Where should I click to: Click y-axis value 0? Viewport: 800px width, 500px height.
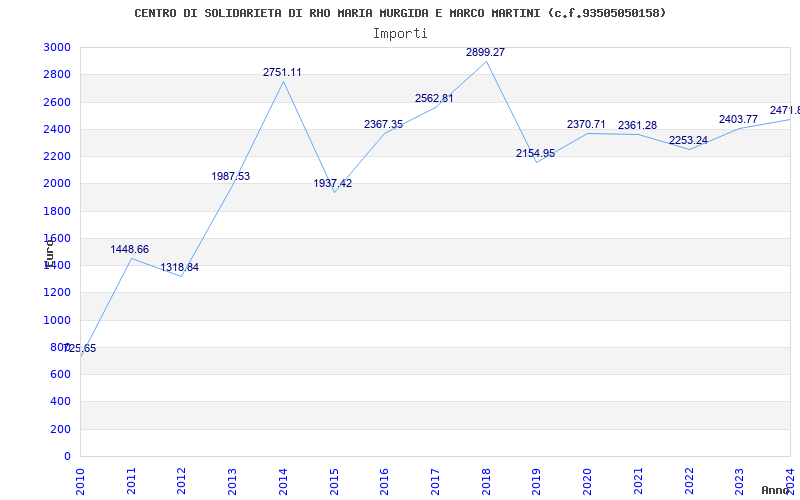(67, 456)
